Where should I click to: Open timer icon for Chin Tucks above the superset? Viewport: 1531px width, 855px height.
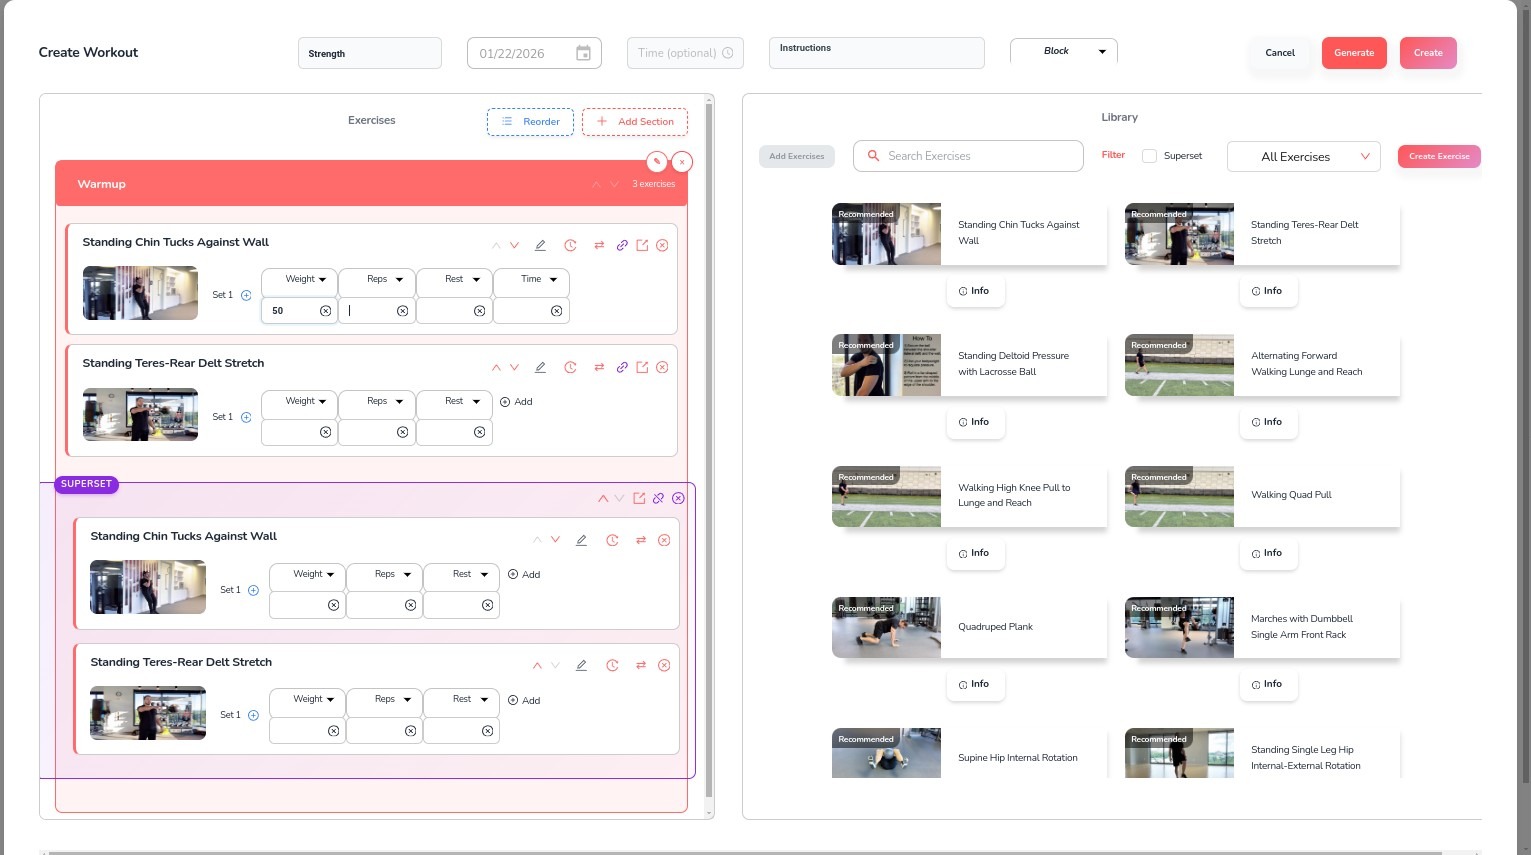click(570, 245)
